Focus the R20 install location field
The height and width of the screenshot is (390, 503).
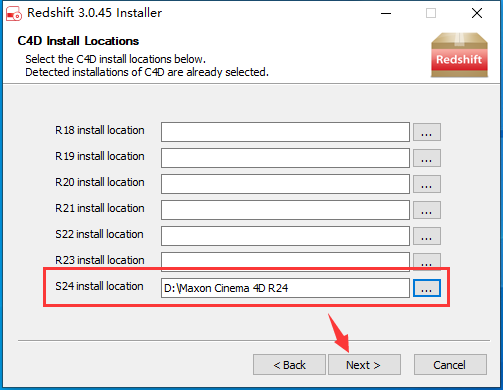pos(285,184)
